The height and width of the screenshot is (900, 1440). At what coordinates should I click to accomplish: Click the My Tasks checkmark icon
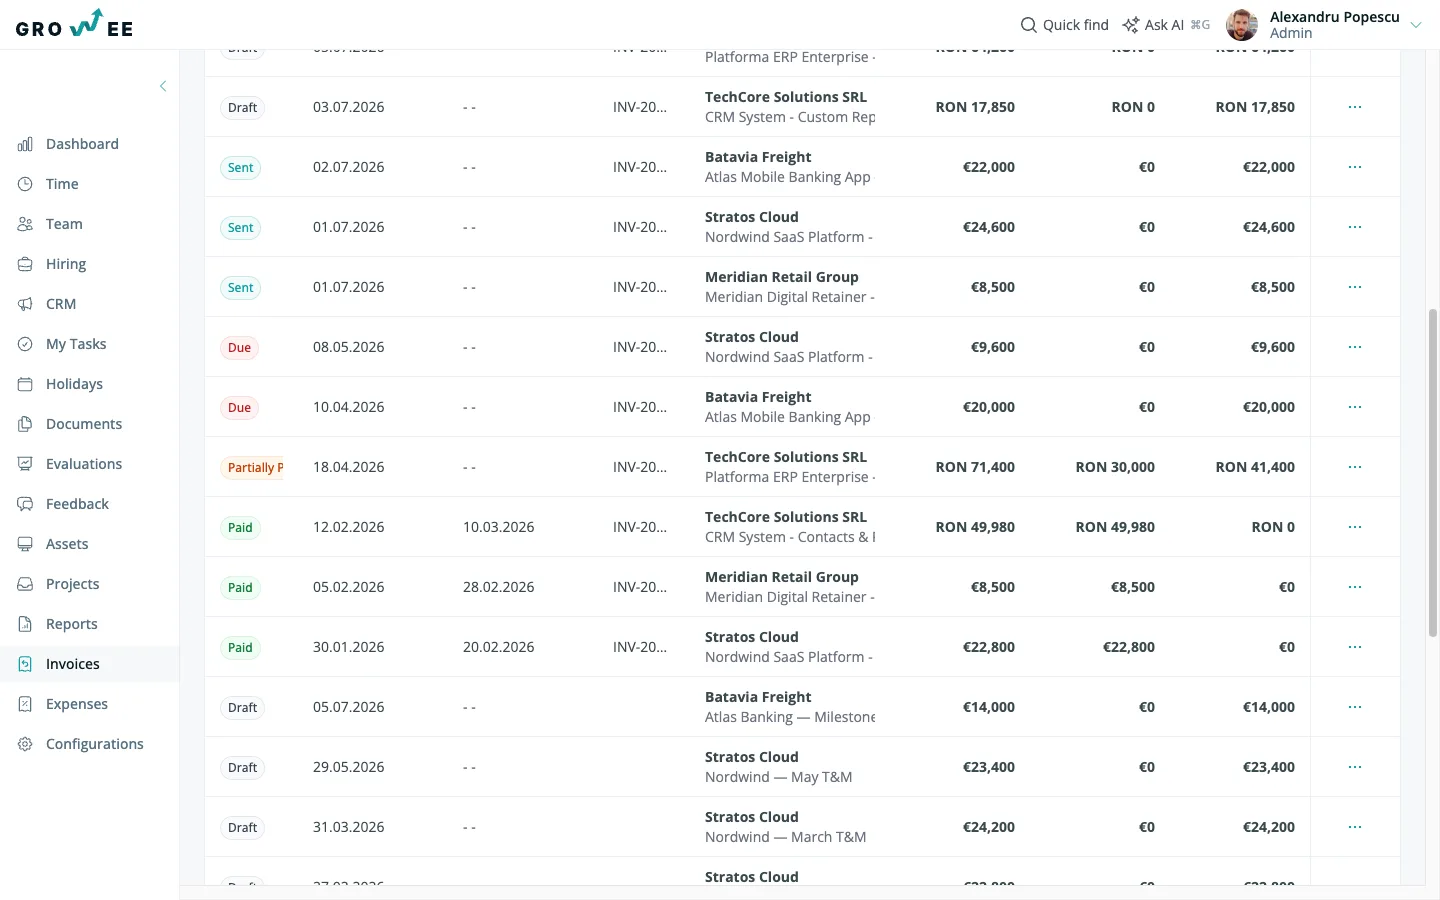[x=25, y=344]
